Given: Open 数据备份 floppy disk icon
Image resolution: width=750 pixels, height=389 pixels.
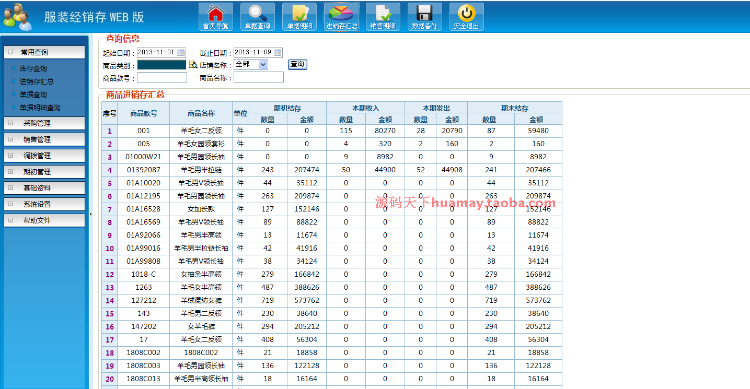Looking at the screenshot, I should (425, 17).
